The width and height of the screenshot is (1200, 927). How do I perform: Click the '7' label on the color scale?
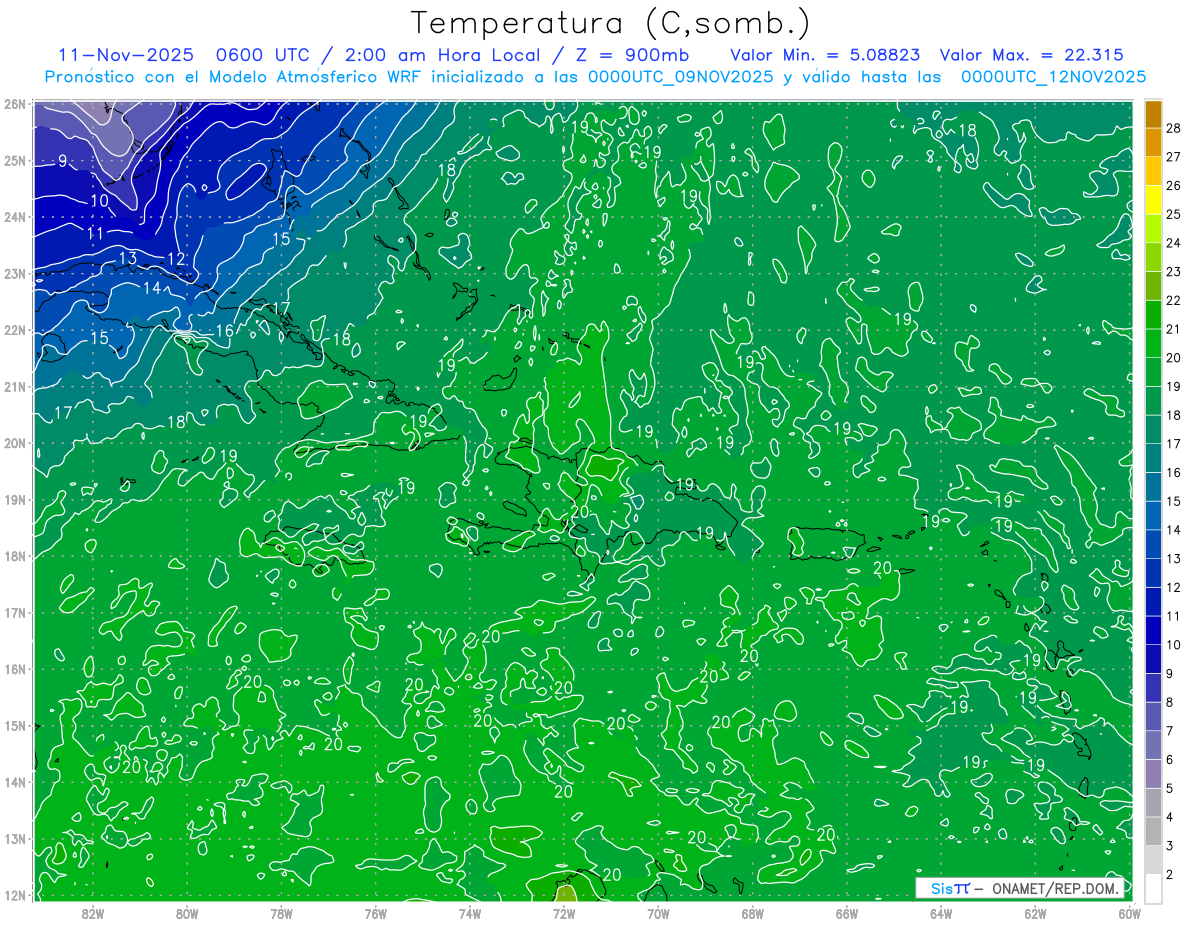pos(1170,731)
